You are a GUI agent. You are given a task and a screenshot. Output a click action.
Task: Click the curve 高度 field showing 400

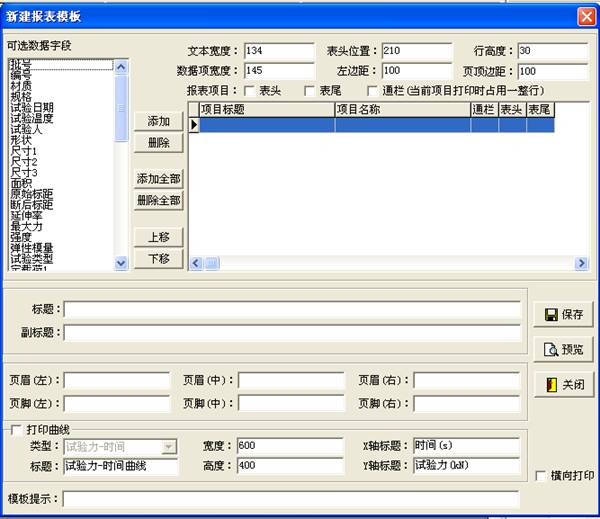[290, 466]
